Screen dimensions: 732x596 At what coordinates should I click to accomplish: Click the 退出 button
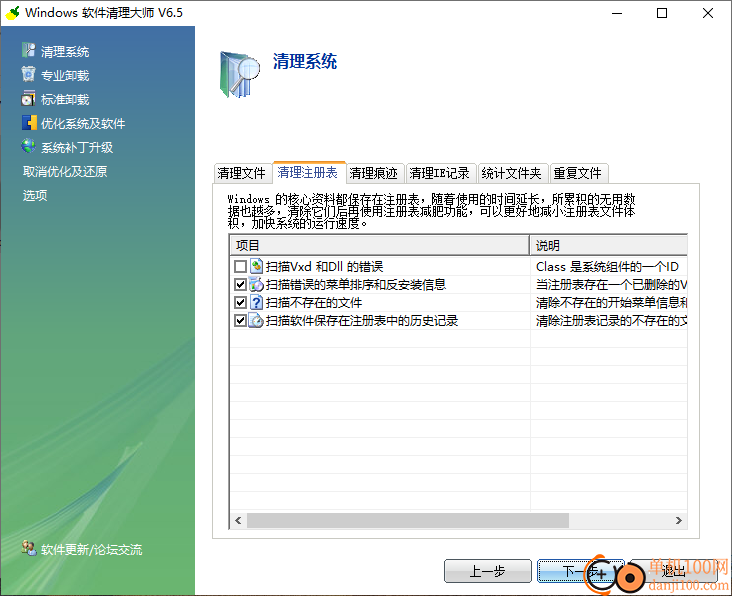[673, 571]
